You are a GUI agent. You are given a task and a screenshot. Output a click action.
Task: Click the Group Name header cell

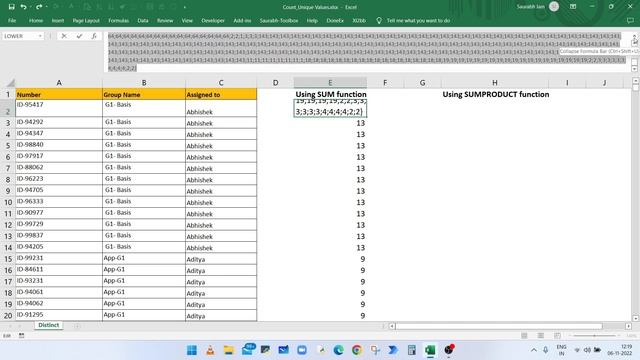pyautogui.click(x=144, y=94)
